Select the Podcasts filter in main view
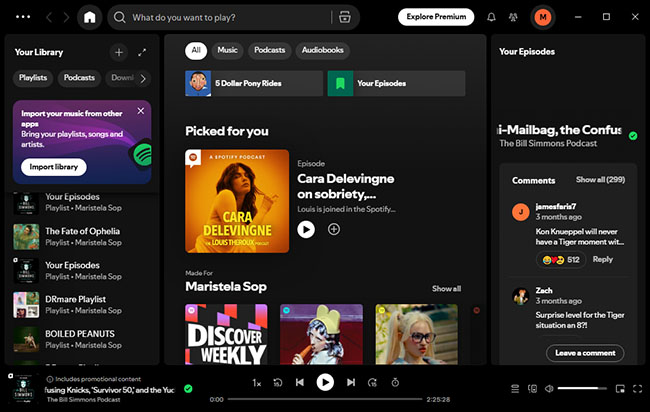Screen dimensions: 650x412 [269, 50]
